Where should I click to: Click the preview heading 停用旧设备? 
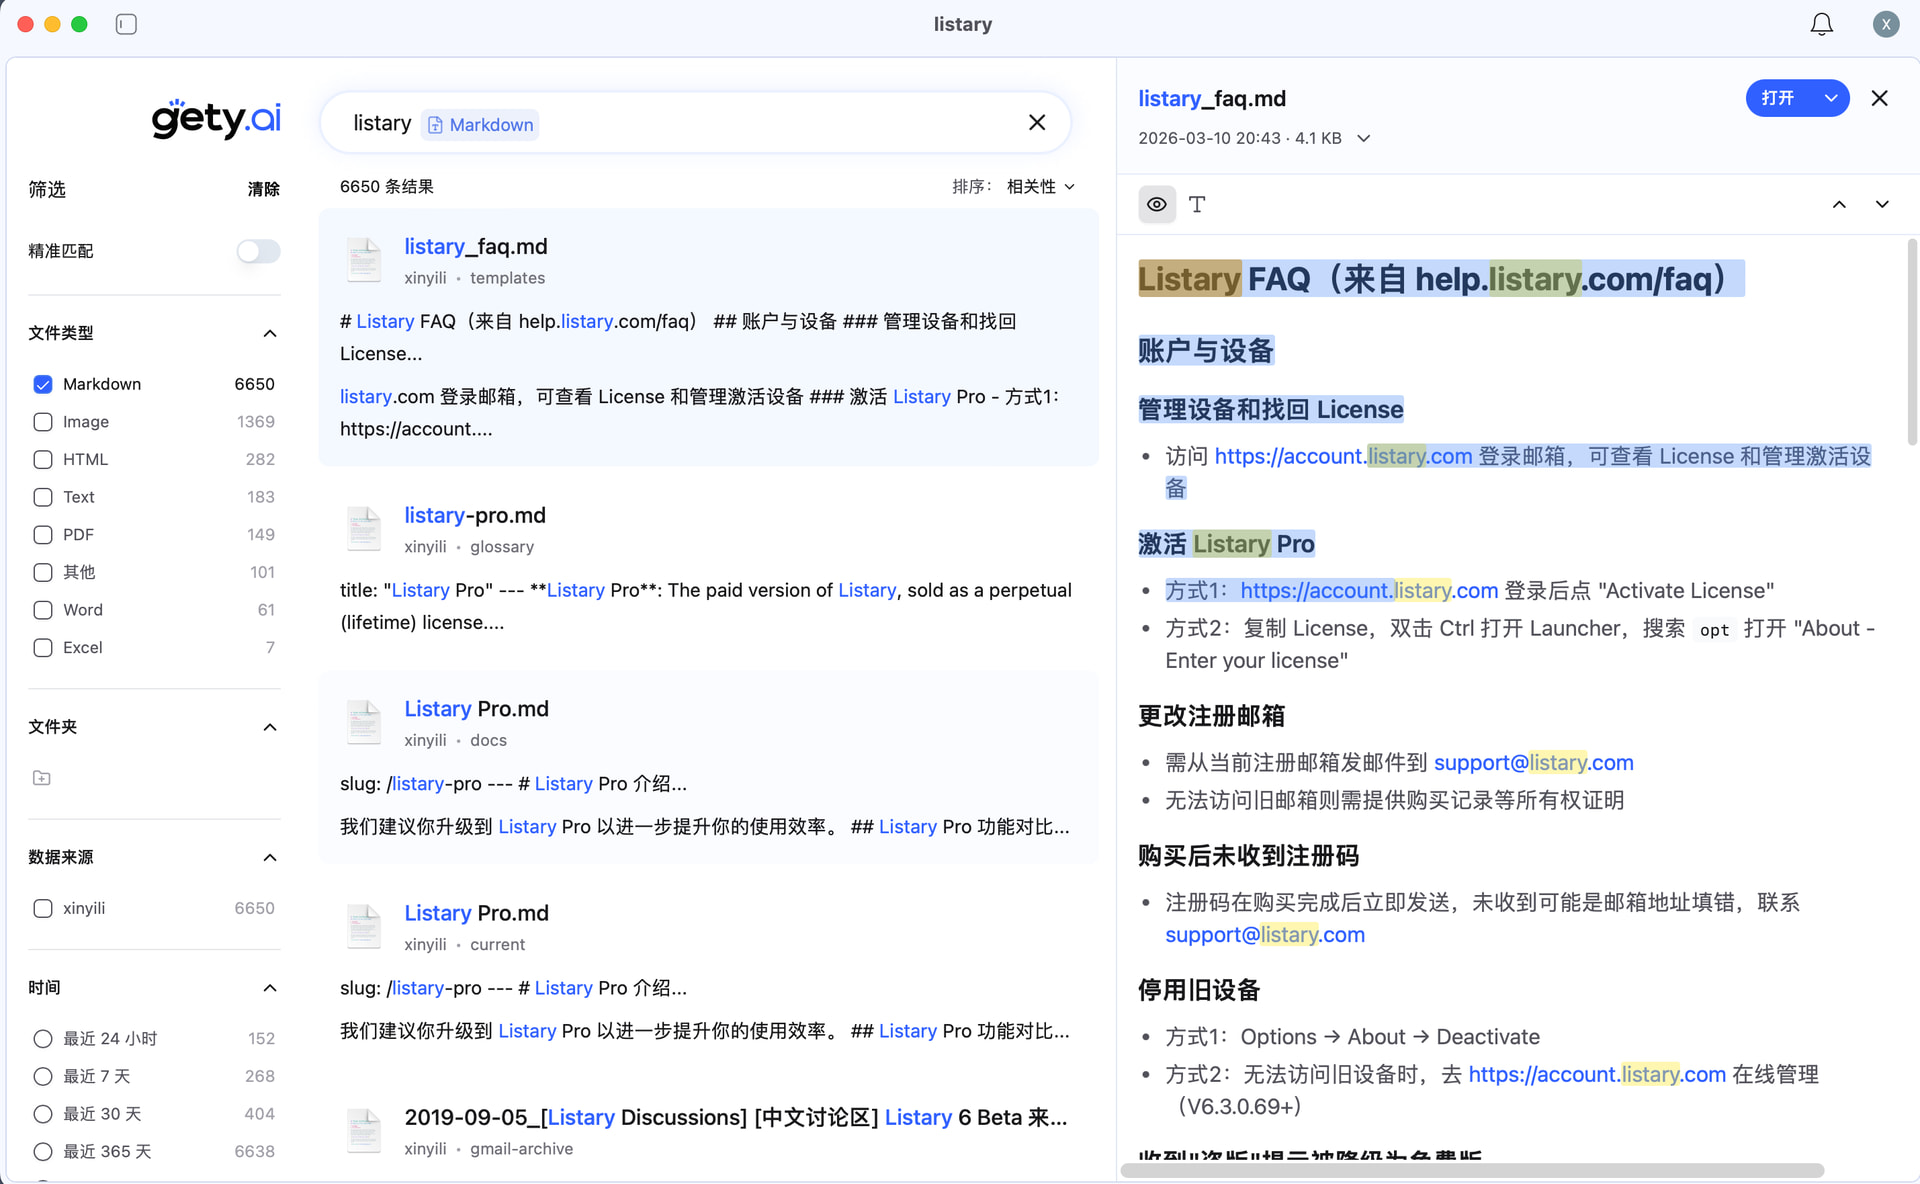(1199, 990)
